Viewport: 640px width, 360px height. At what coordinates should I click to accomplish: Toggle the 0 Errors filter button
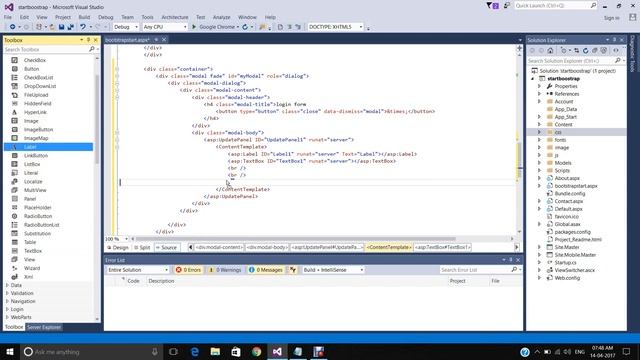(x=188, y=270)
